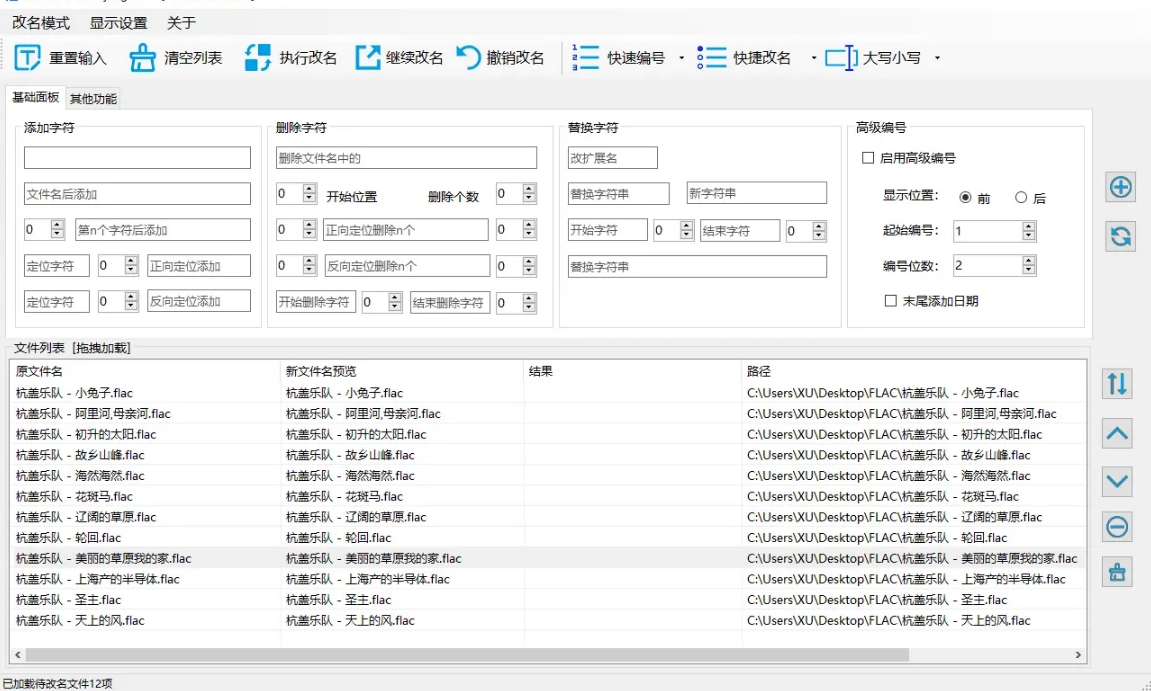Click the 新文件名预览 column header

pyautogui.click(x=402, y=372)
